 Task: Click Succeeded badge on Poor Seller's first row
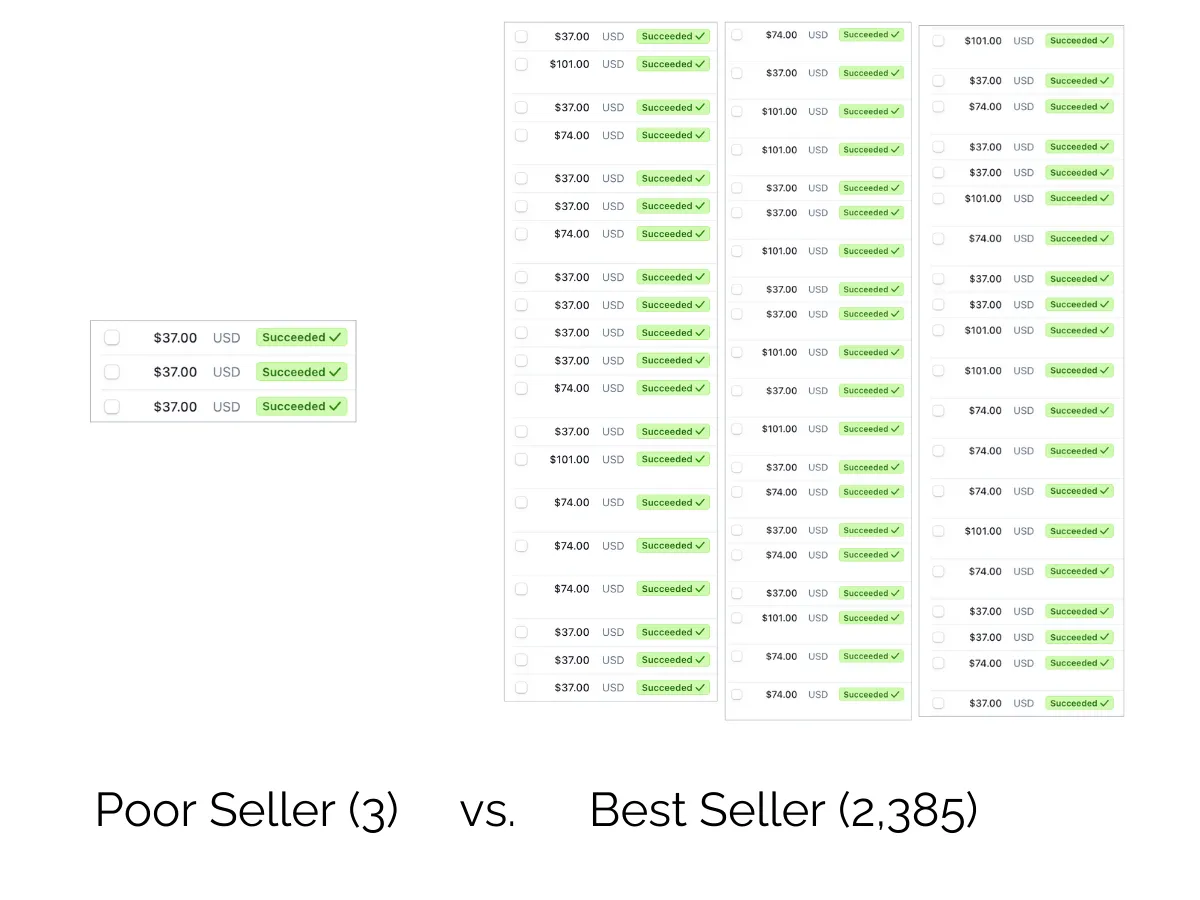click(302, 338)
